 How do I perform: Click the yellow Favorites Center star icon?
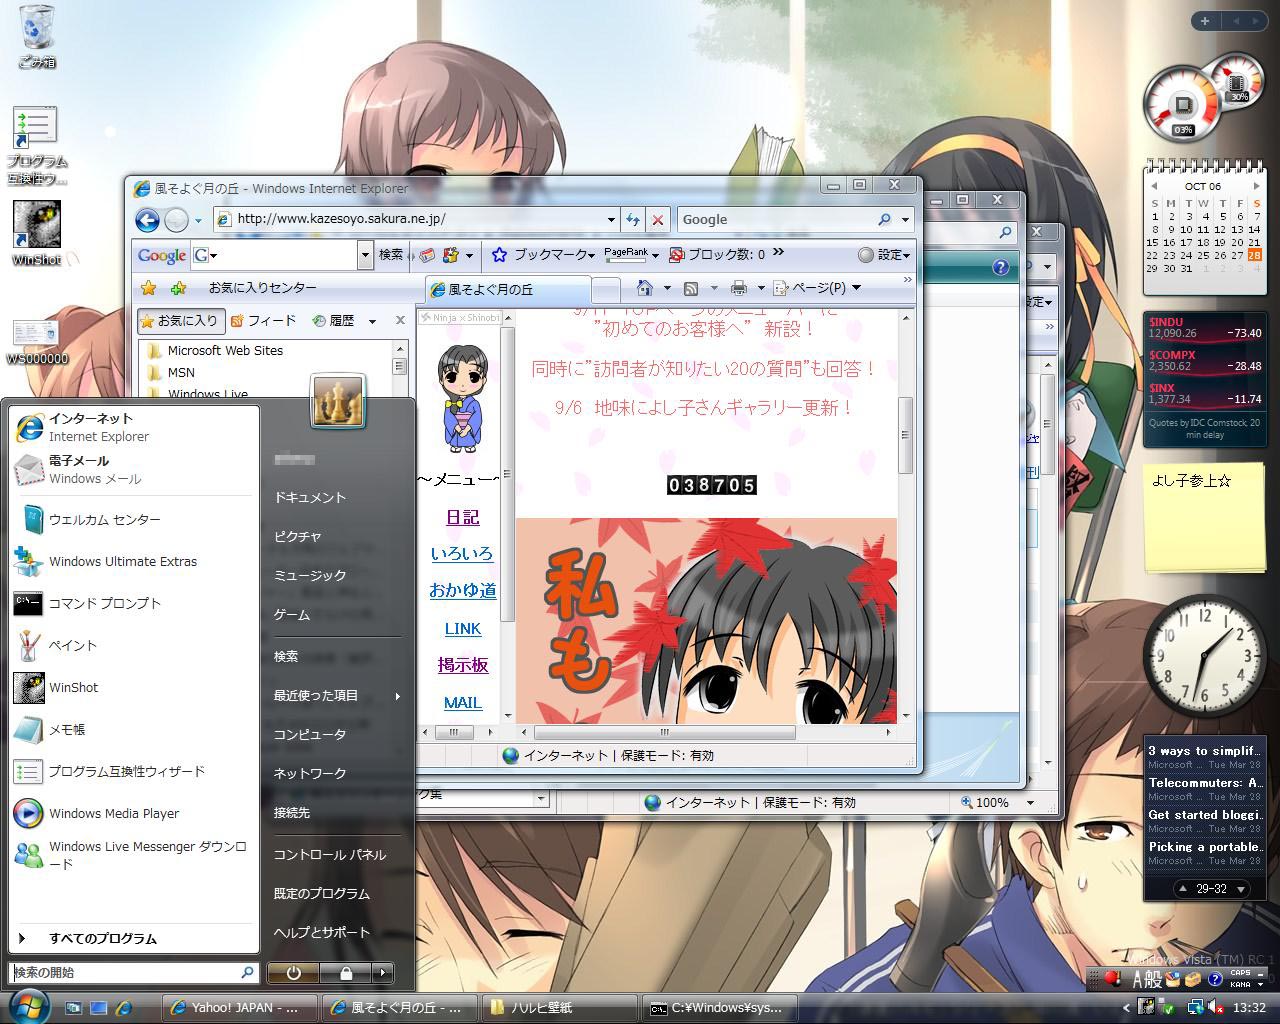click(149, 288)
